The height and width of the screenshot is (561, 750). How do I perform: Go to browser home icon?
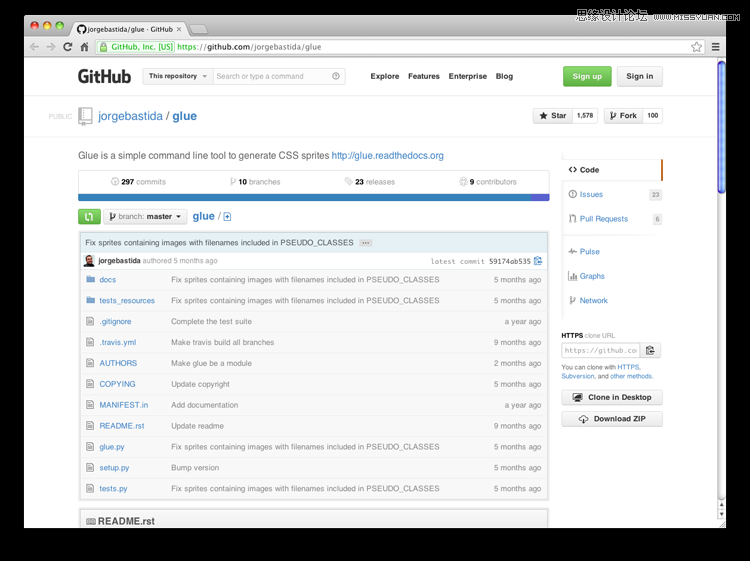pyautogui.click(x=84, y=47)
